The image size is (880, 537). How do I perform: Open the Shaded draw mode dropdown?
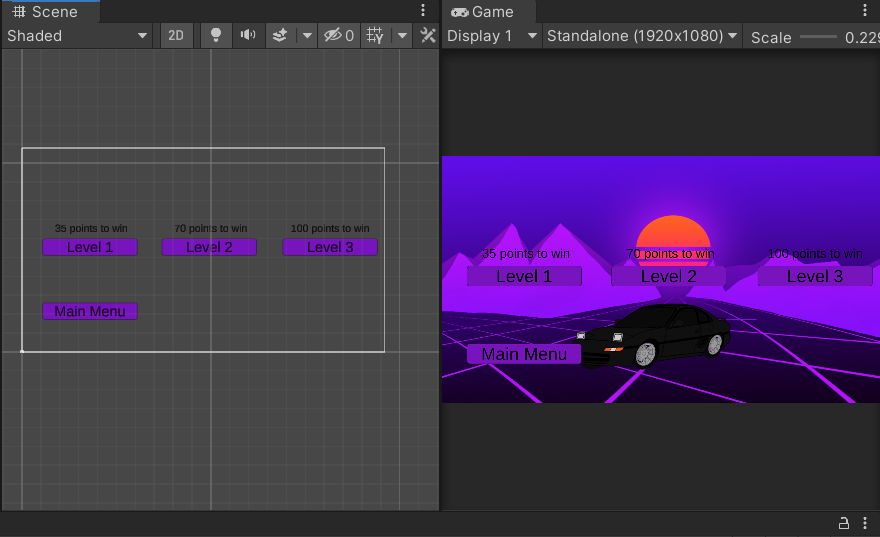78,36
